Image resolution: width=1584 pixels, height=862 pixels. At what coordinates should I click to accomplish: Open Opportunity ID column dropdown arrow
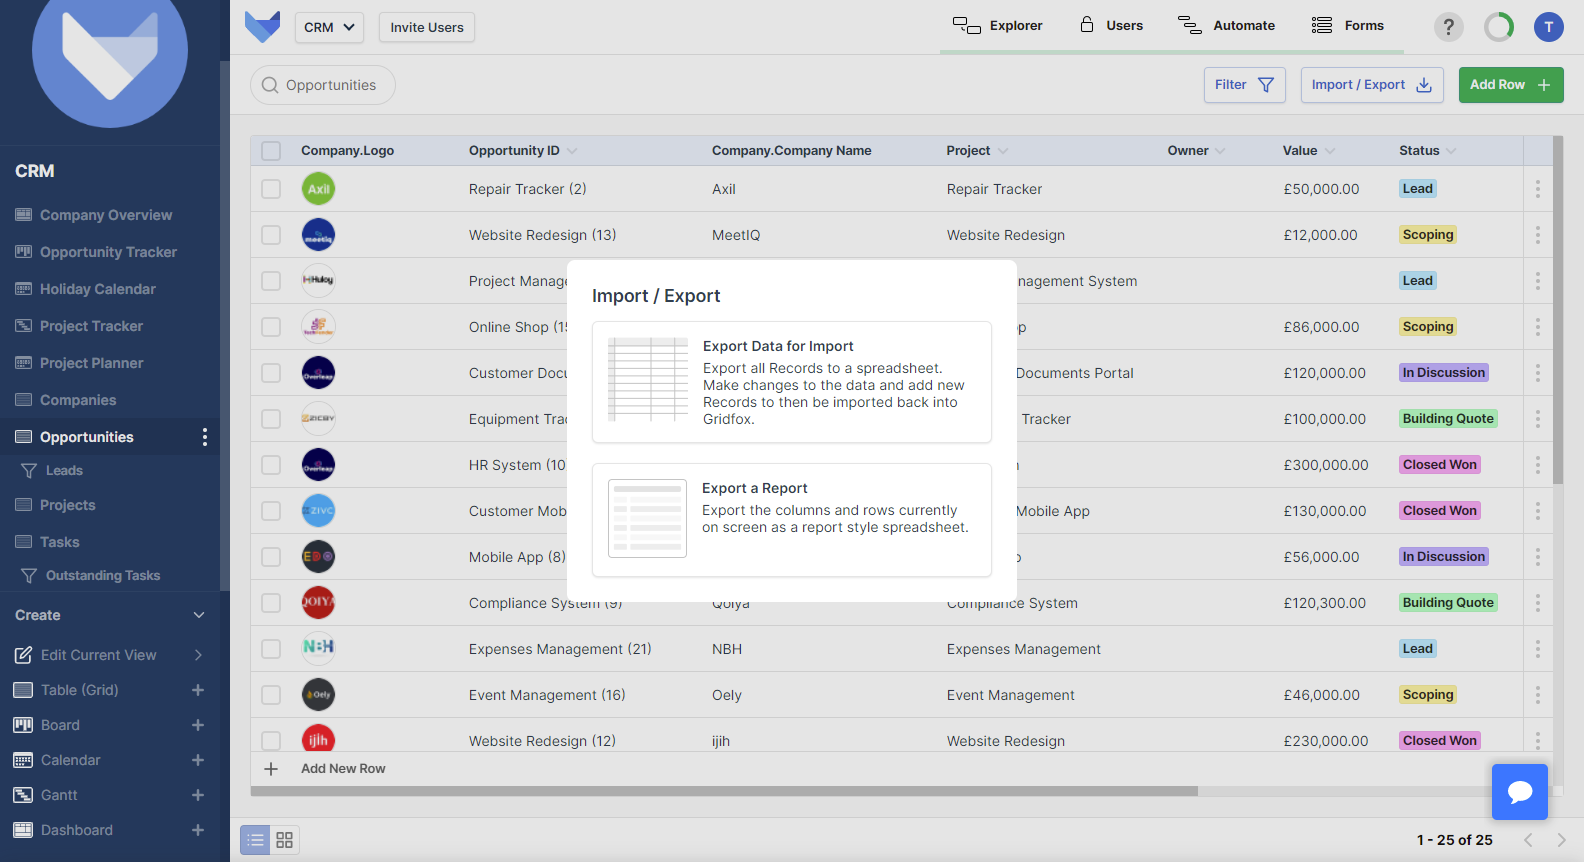point(572,151)
